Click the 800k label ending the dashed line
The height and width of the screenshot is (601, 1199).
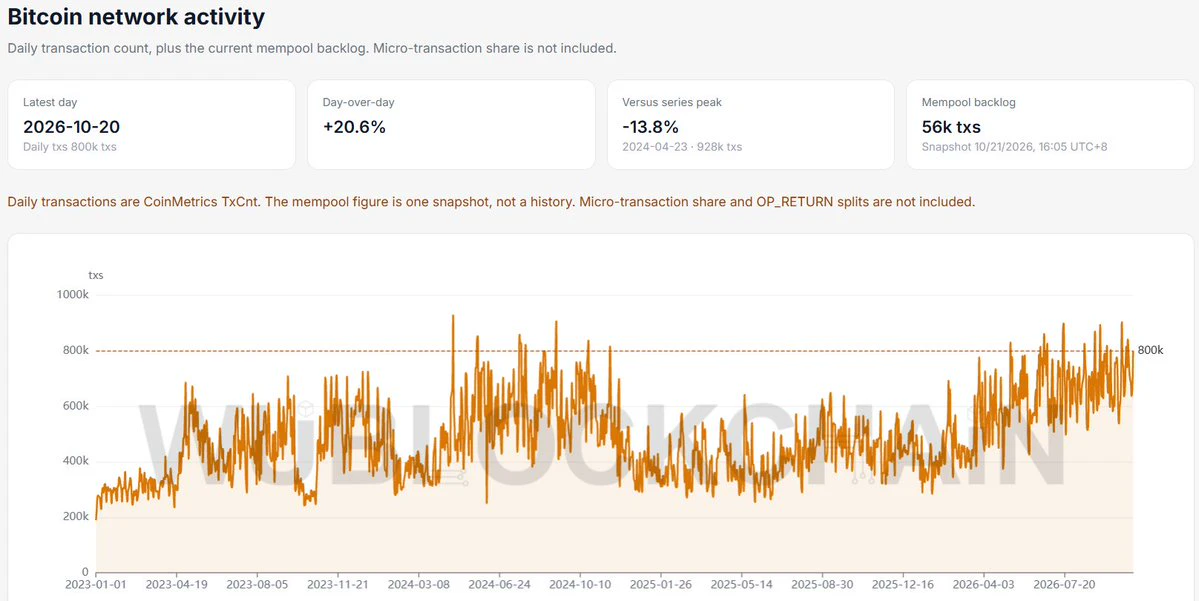click(x=1150, y=350)
